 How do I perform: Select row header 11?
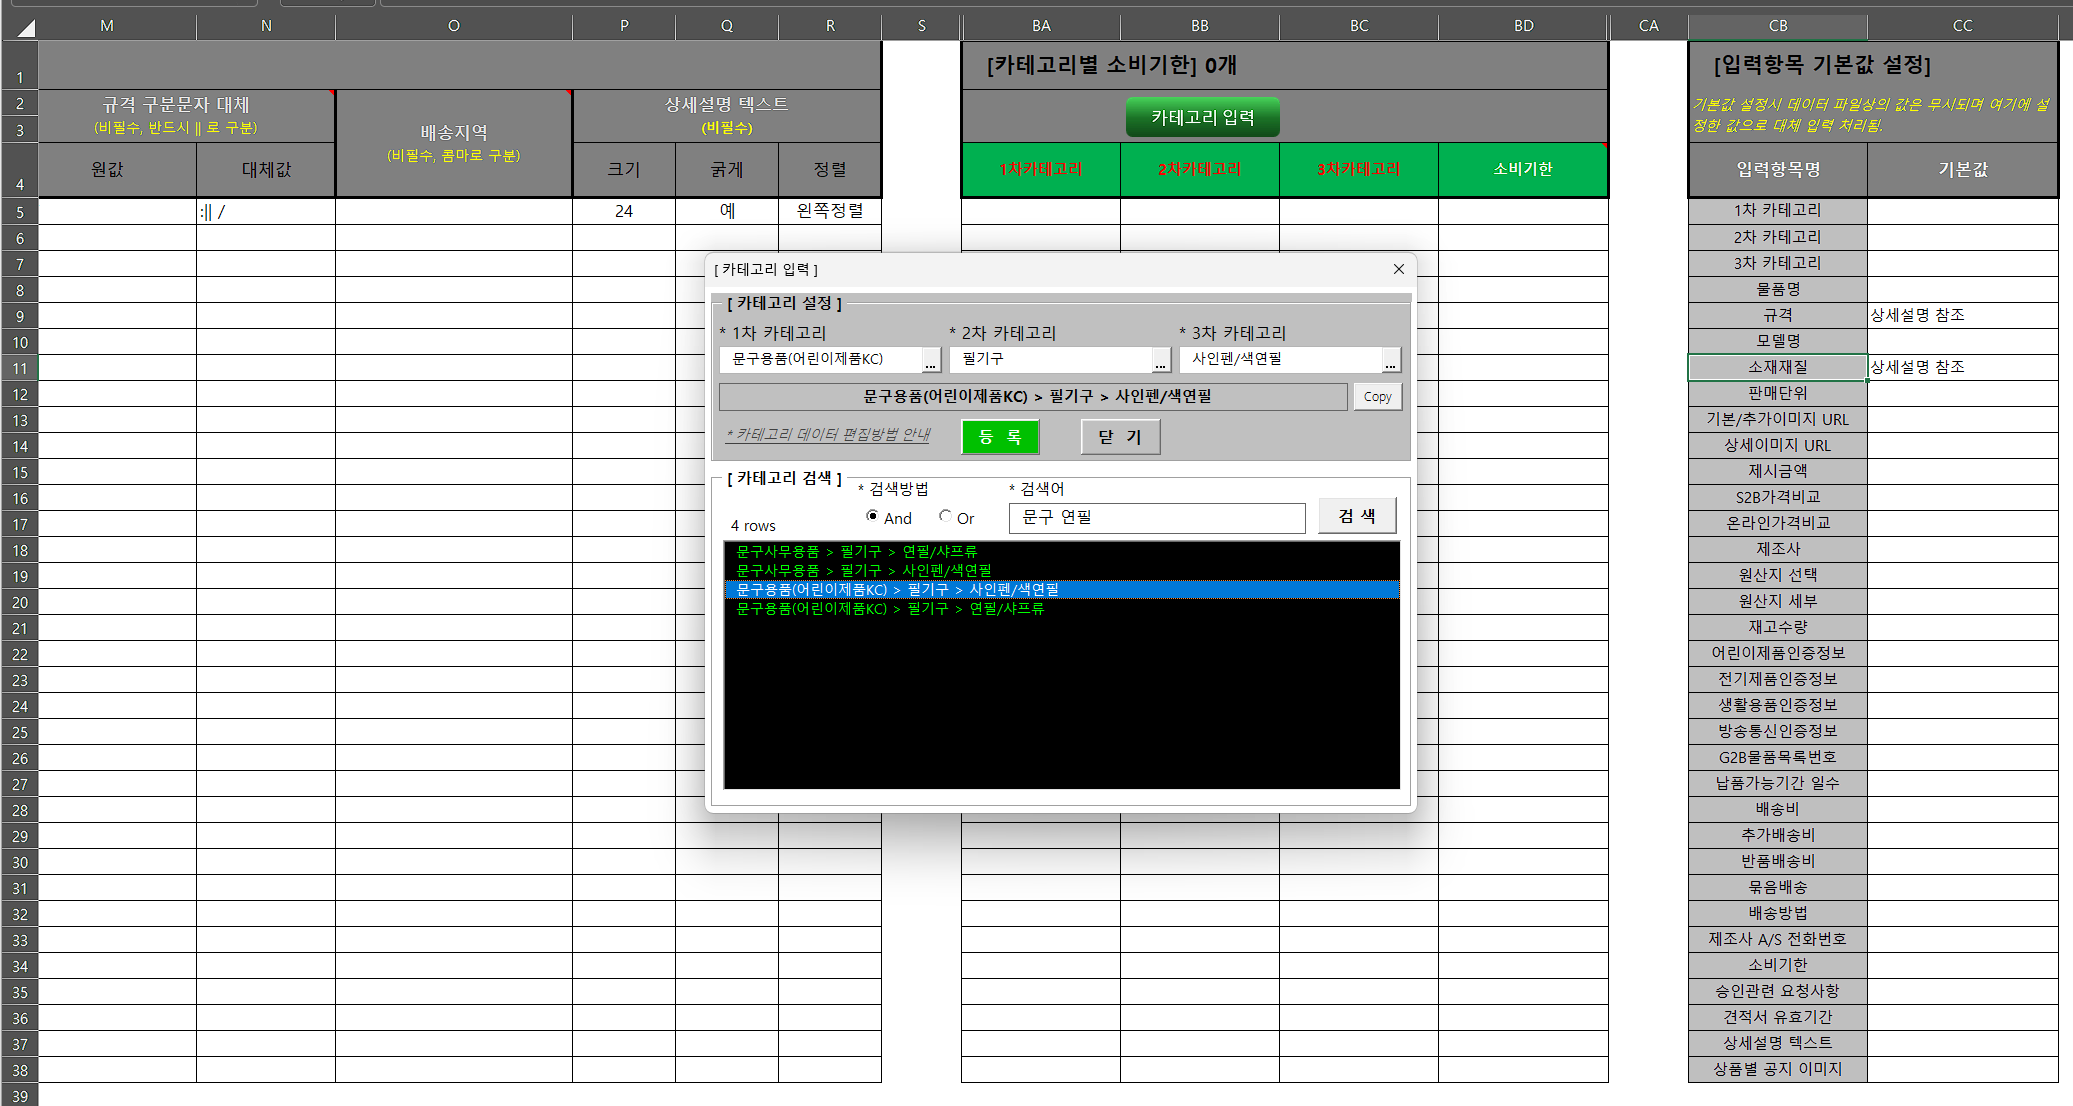click(20, 368)
